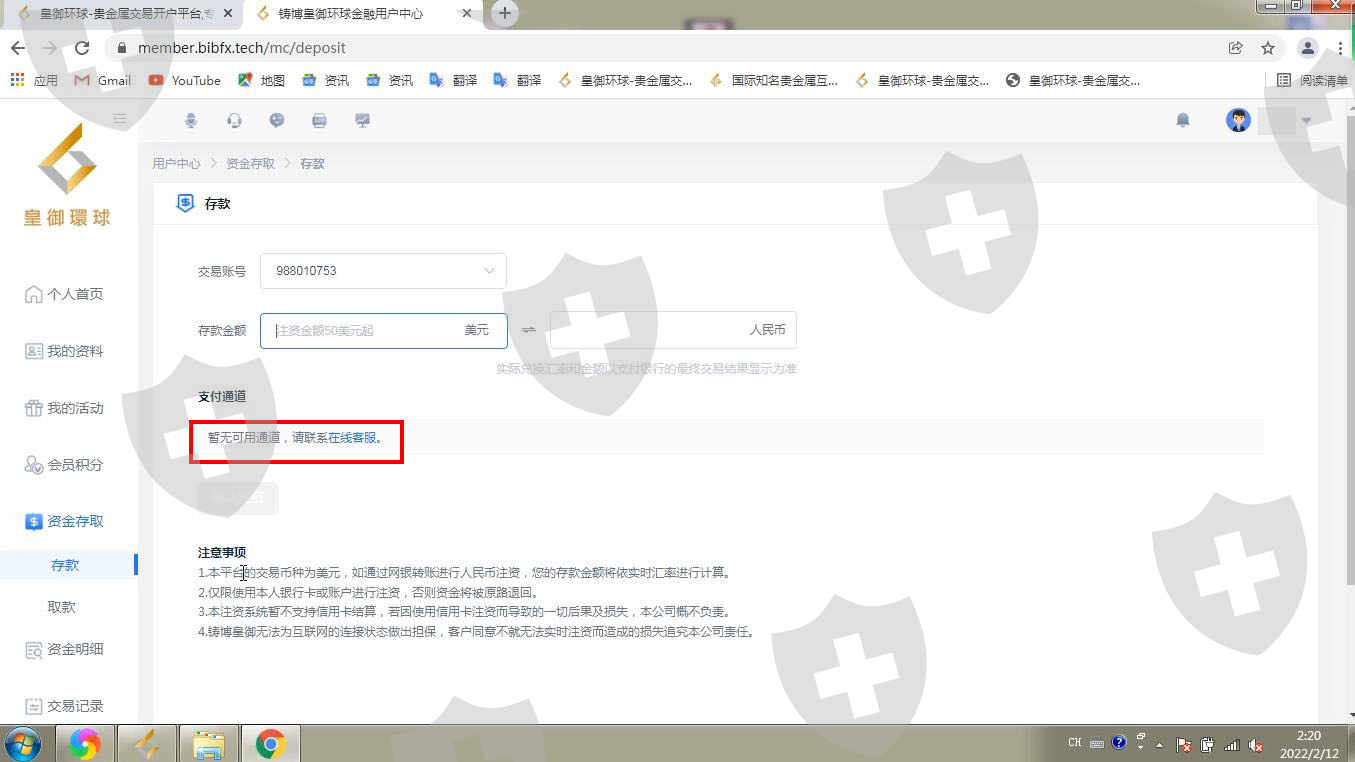Click the chat bubble icon in the toolbar

tap(277, 121)
